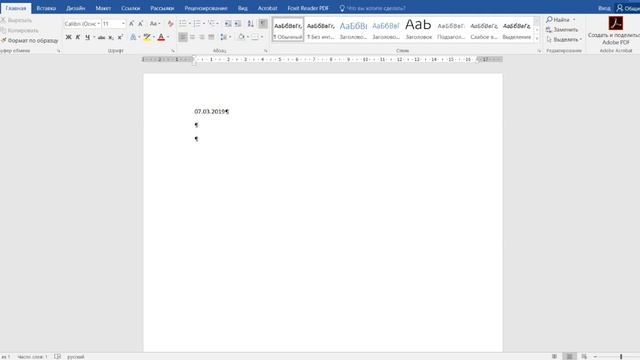The width and height of the screenshot is (640, 360).
Task: Decrease font size with the small A icon
Action: 140,24
